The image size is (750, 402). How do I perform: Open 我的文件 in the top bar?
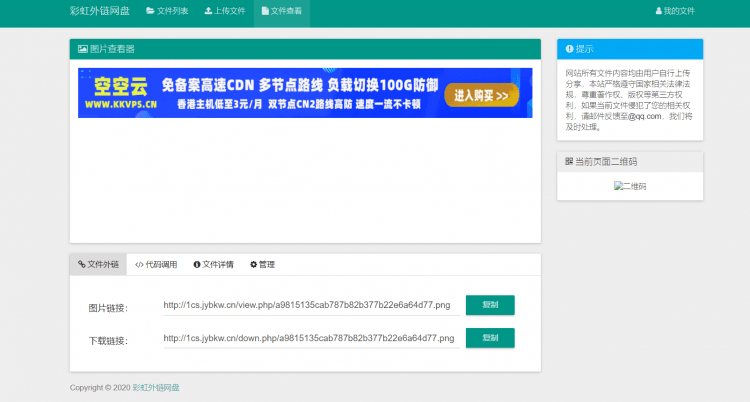675,11
